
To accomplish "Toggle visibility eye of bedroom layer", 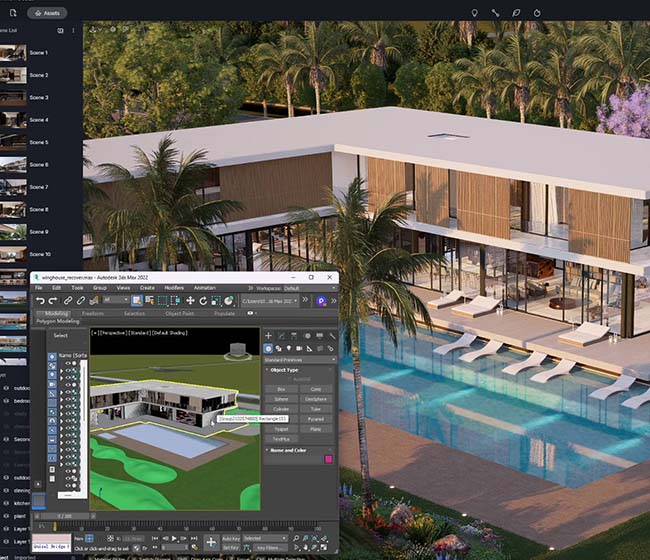I will (x=6, y=401).
